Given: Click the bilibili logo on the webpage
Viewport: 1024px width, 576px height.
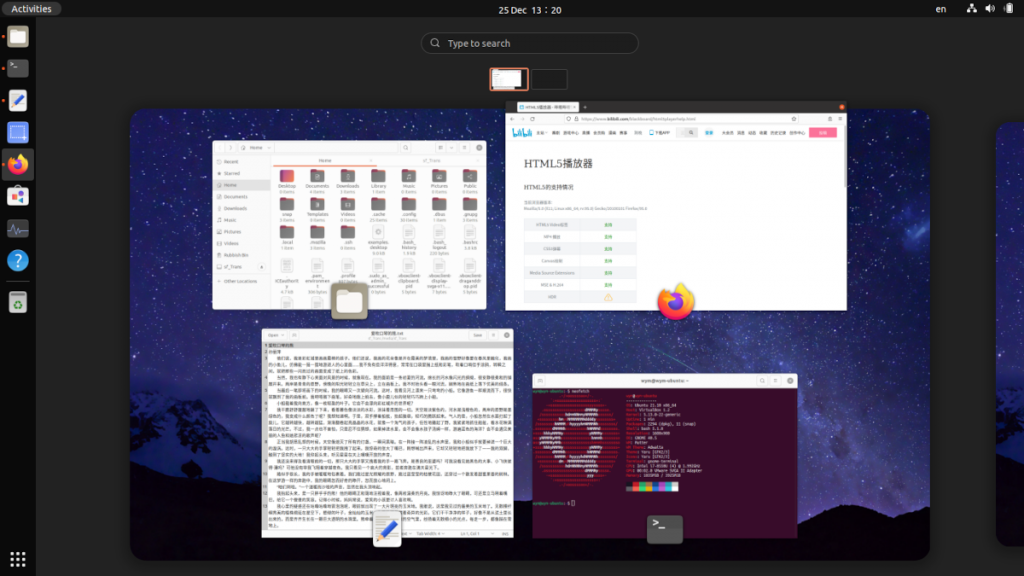Looking at the screenshot, I should tap(522, 133).
